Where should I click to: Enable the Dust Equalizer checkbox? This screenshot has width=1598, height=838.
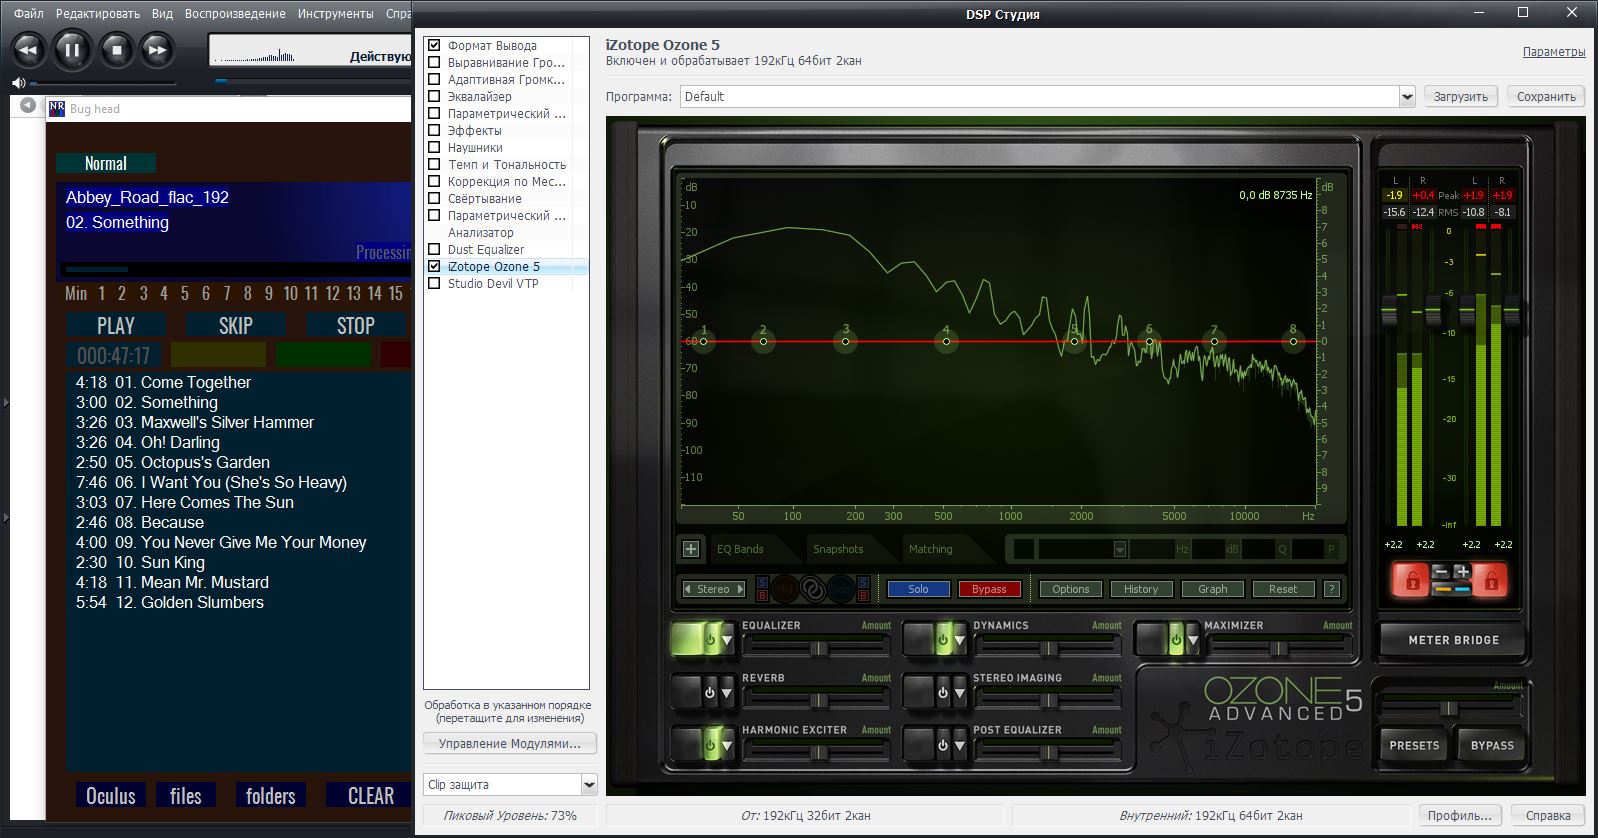tap(434, 249)
